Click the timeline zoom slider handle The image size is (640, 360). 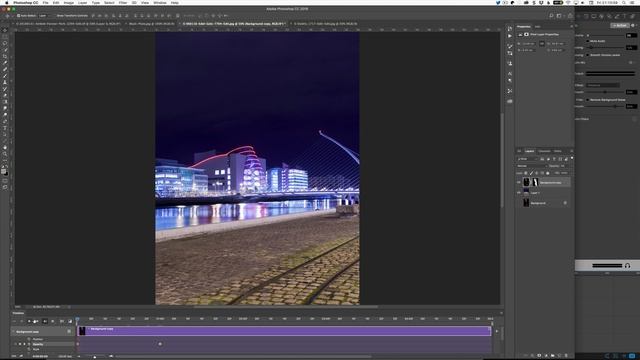coord(94,357)
